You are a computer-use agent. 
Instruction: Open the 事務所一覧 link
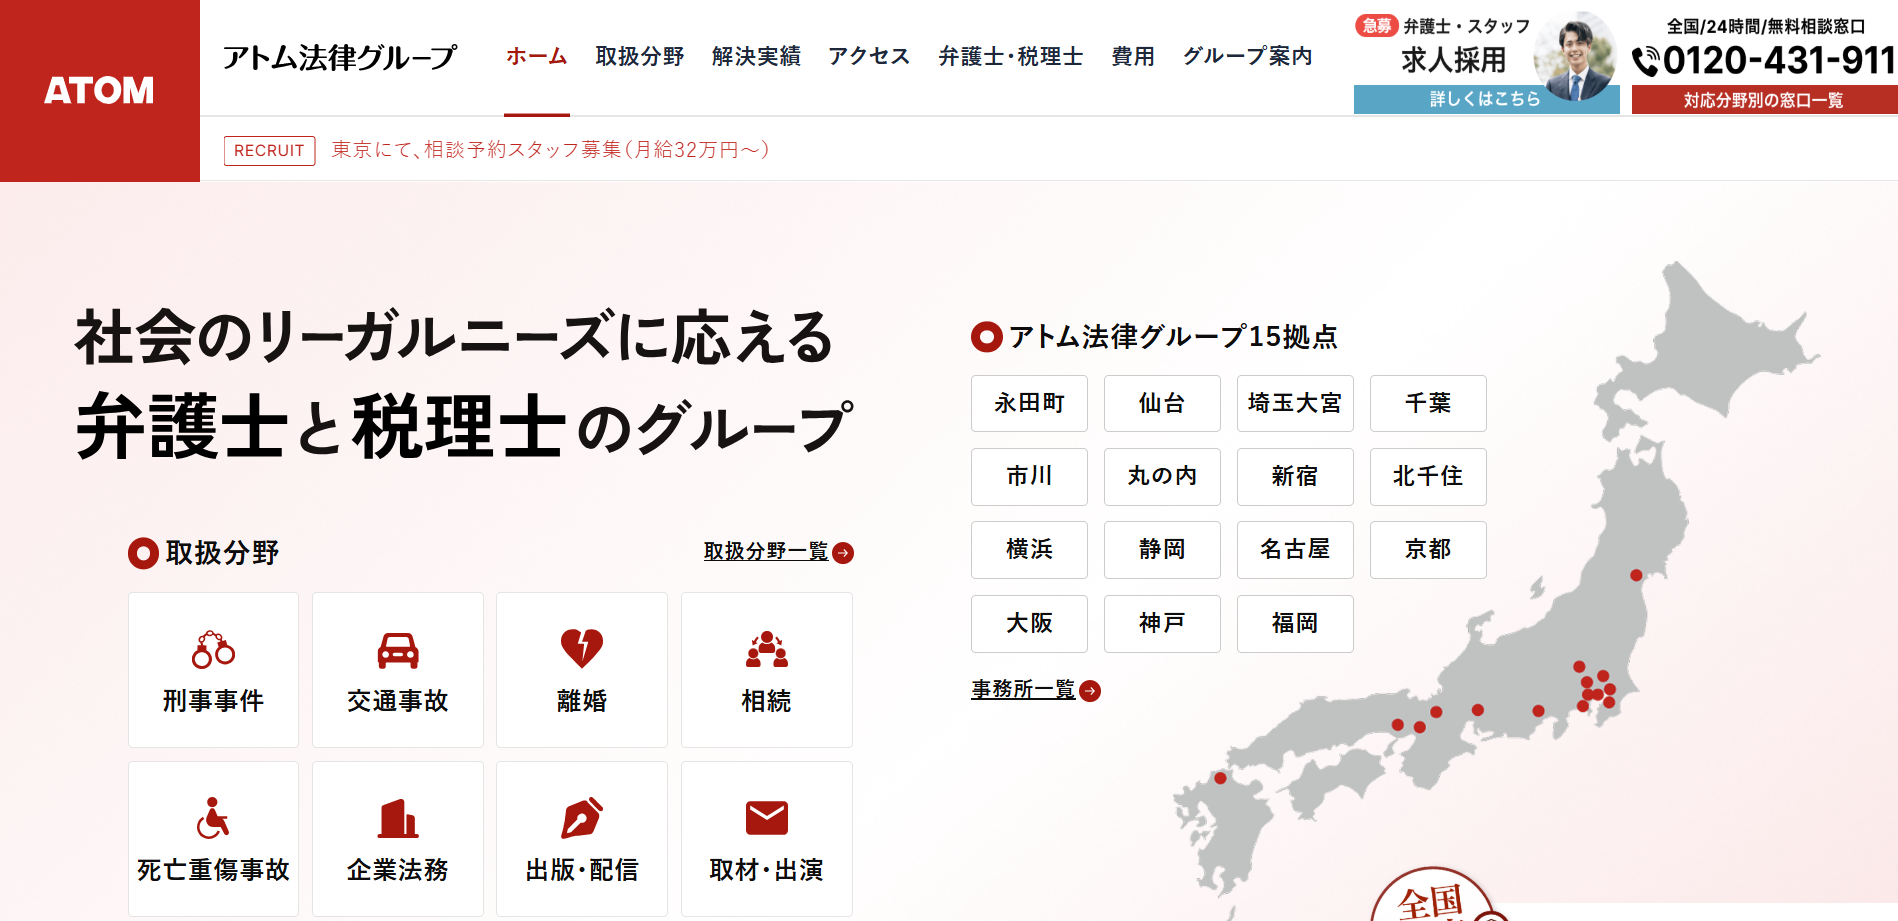[1023, 690]
